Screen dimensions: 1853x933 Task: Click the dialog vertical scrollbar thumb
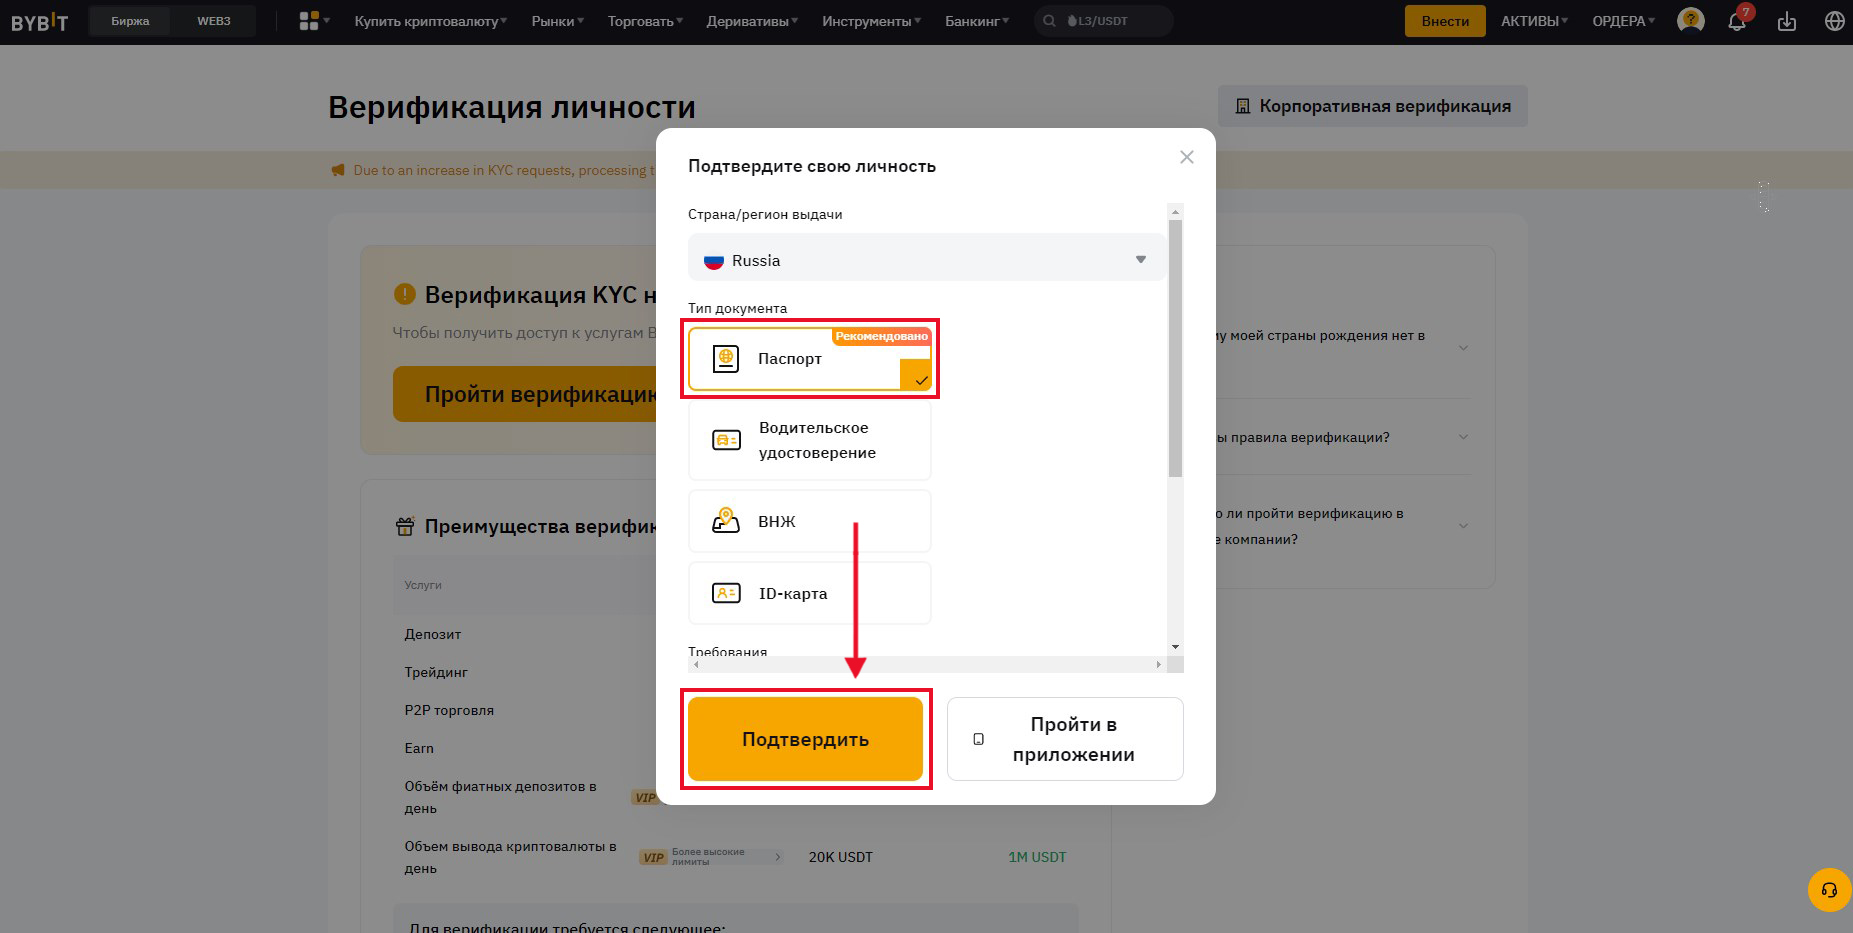[1175, 348]
